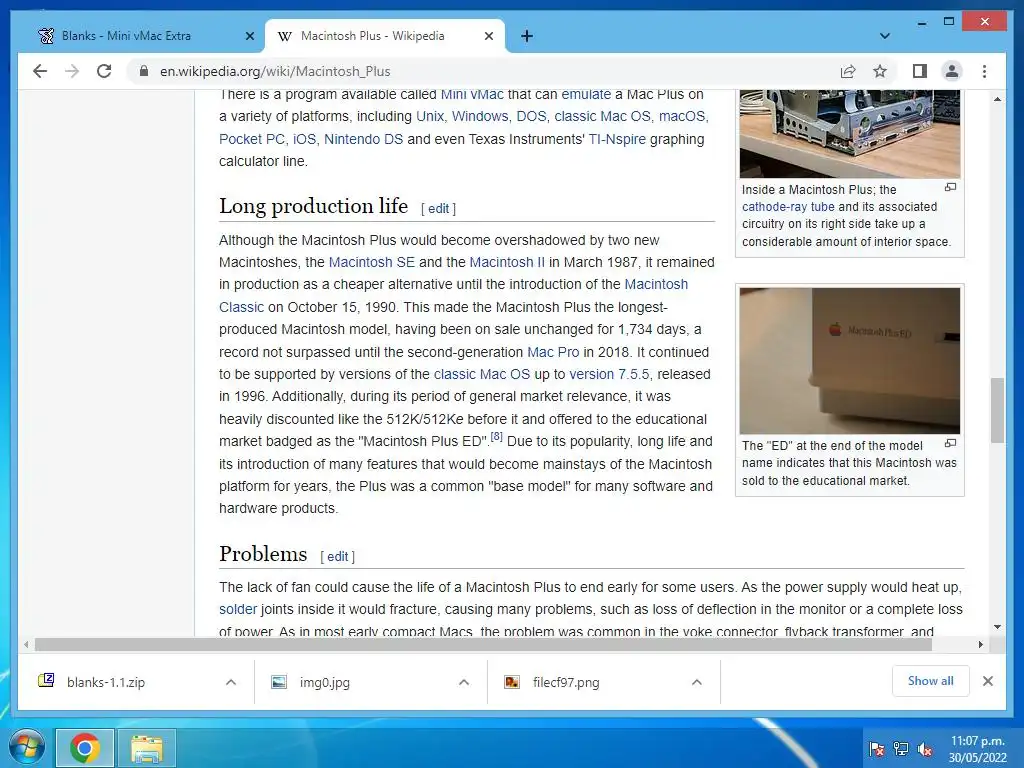Open the TI-Nspire link
The height and width of the screenshot is (768, 1024).
click(616, 139)
